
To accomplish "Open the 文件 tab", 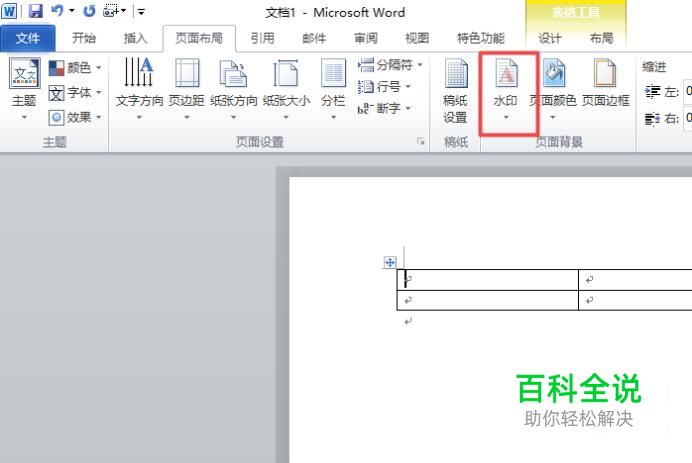I will click(28, 38).
